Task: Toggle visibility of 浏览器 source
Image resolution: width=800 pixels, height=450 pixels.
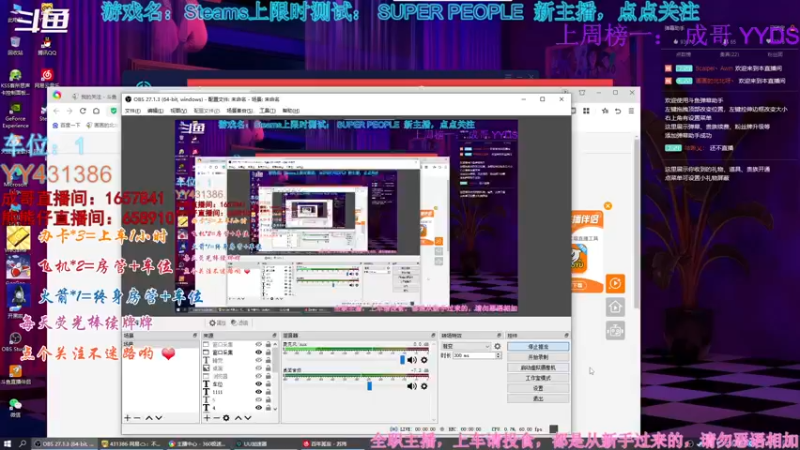Action: tap(259, 376)
